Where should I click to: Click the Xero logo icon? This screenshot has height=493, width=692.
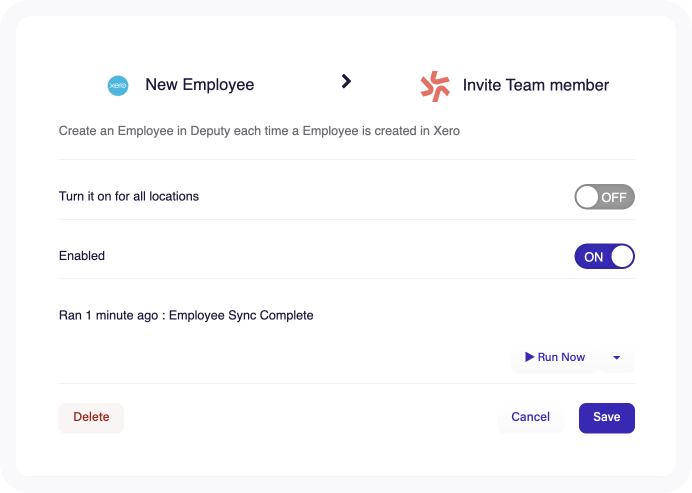[118, 86]
